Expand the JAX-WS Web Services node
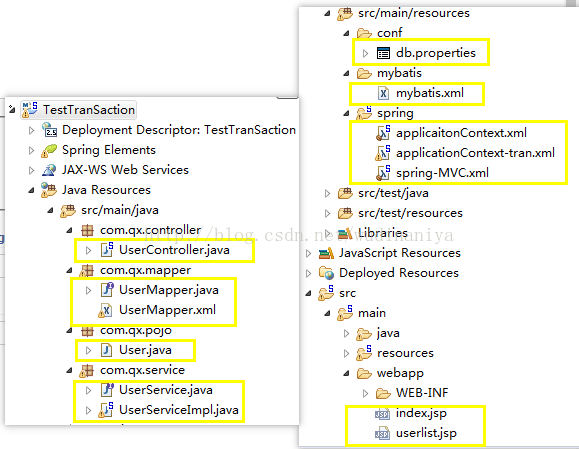This screenshot has height=449, width=579. point(32,170)
